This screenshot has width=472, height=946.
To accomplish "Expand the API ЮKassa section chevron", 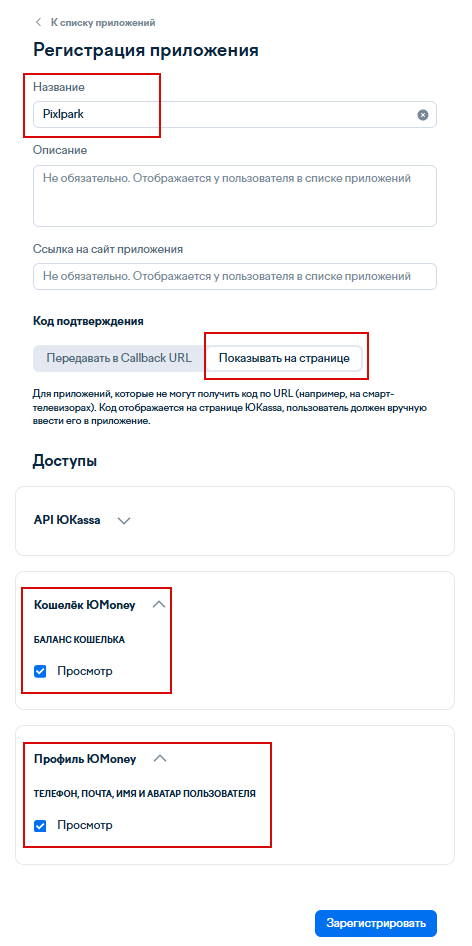I will [124, 521].
